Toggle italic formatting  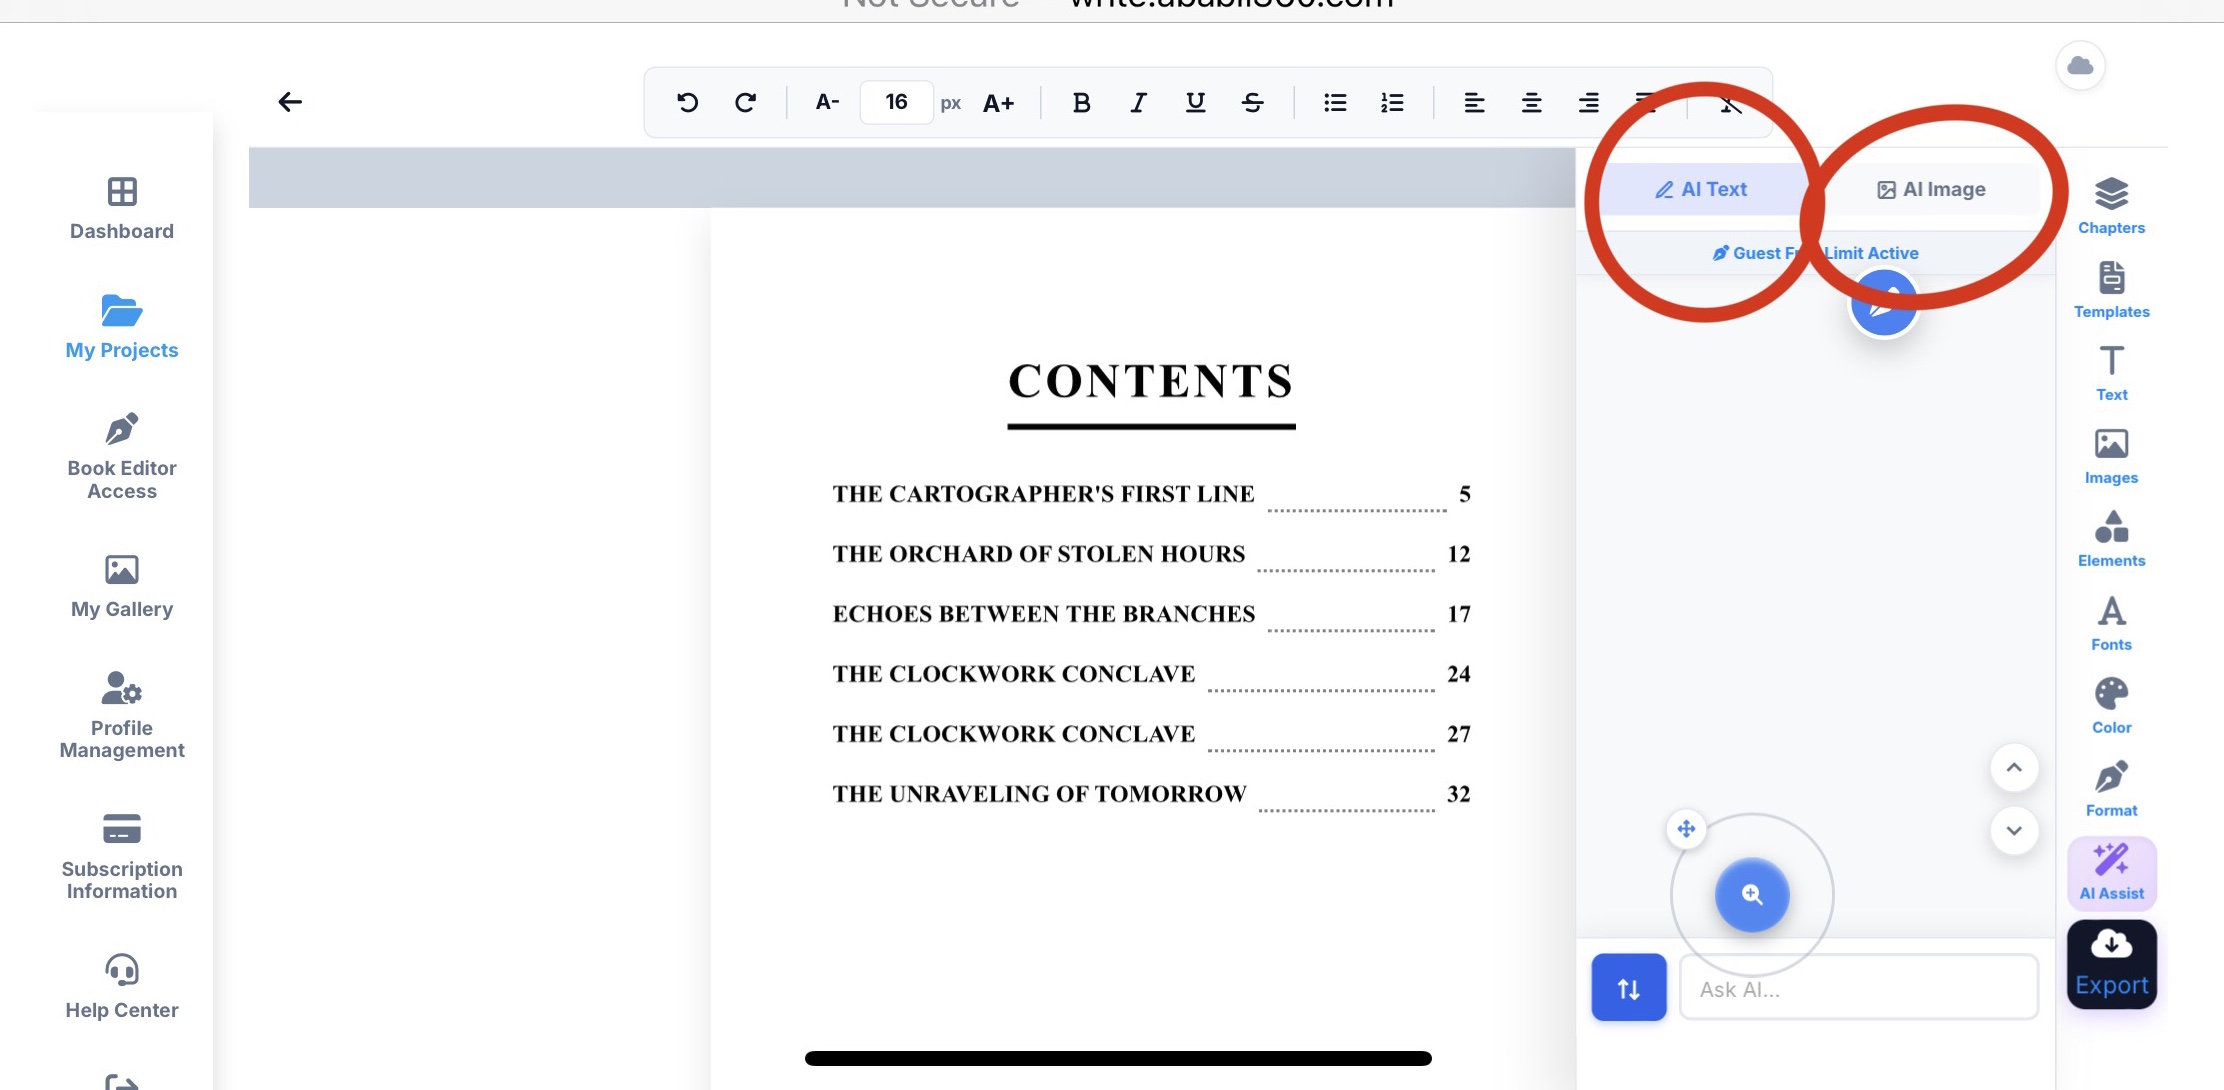[1138, 102]
